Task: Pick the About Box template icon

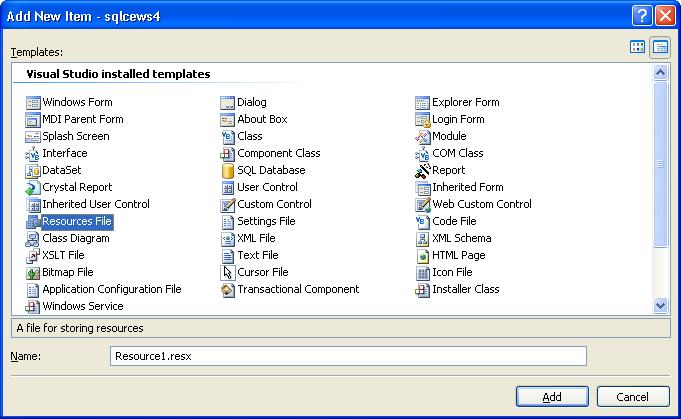Action: pyautogui.click(x=228, y=119)
